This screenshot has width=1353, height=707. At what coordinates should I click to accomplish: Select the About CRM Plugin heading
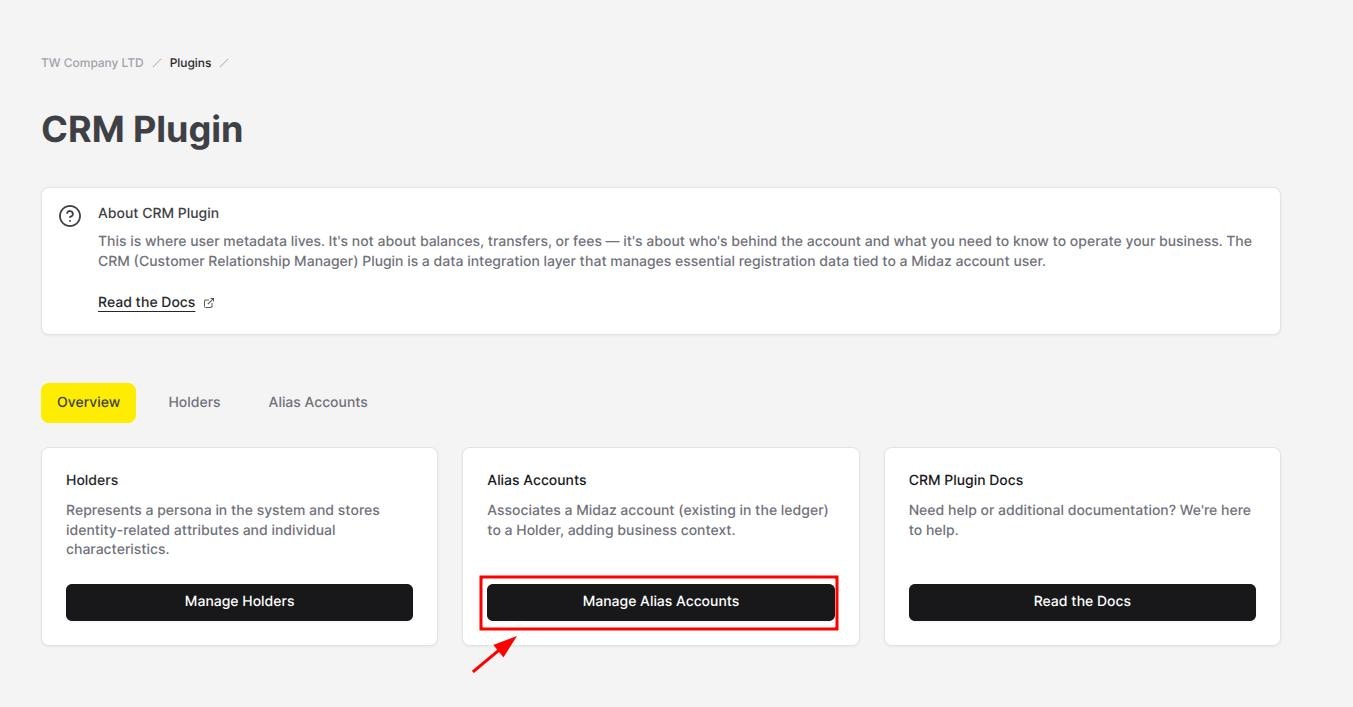pyautogui.click(x=158, y=213)
